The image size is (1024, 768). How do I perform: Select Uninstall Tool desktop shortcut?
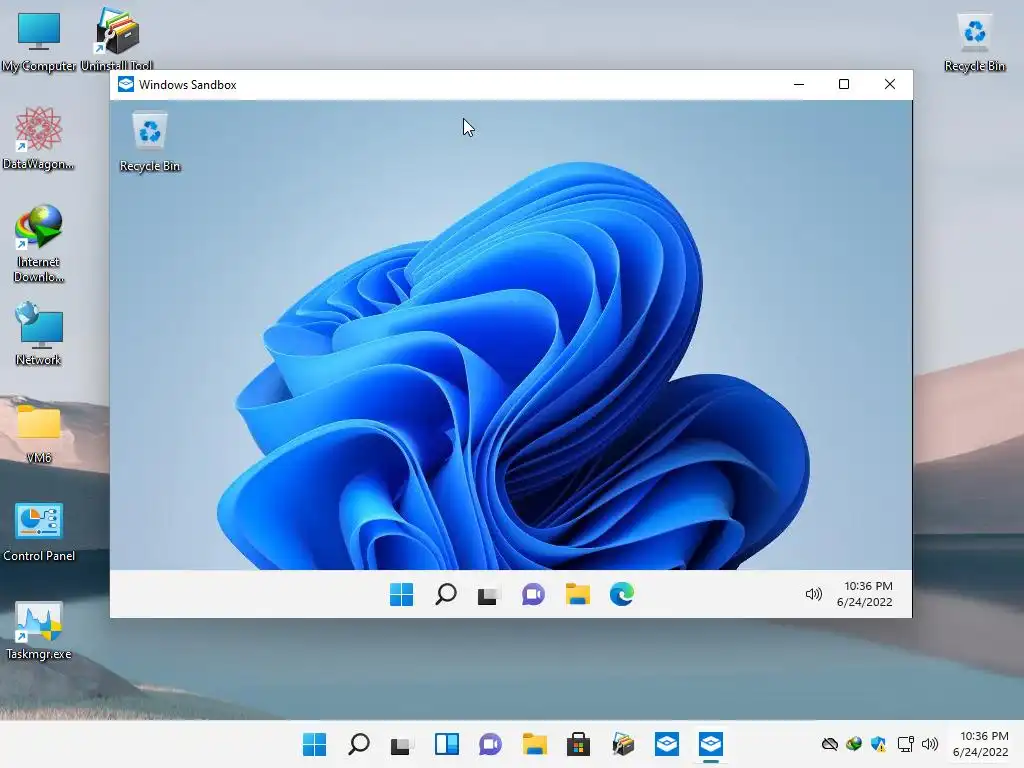(x=117, y=38)
